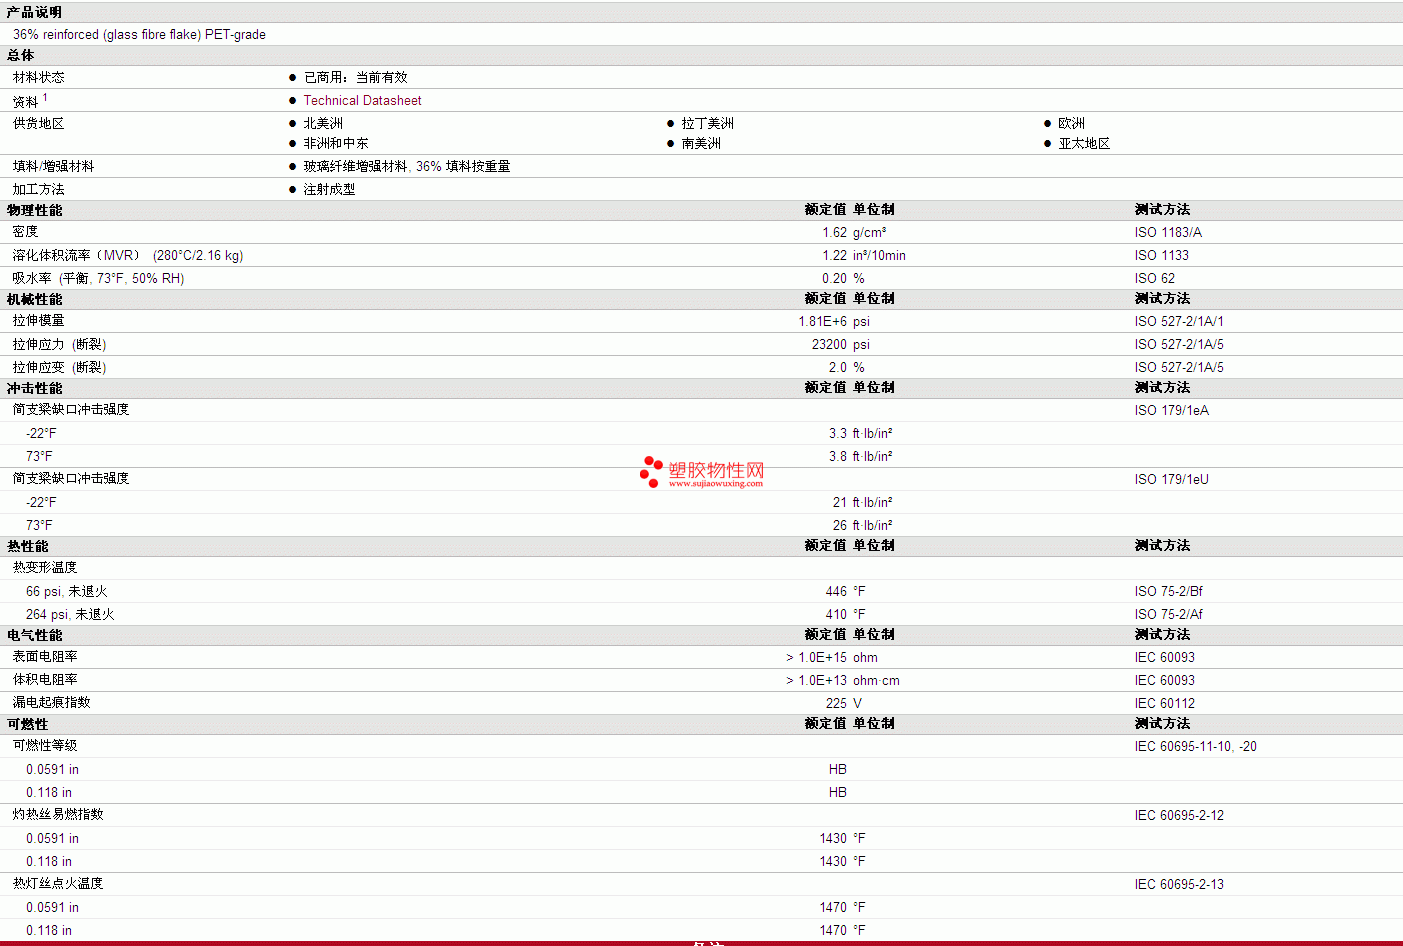Select the IEC 60695-2-13 test method text
1403x946 pixels.
tap(1179, 885)
